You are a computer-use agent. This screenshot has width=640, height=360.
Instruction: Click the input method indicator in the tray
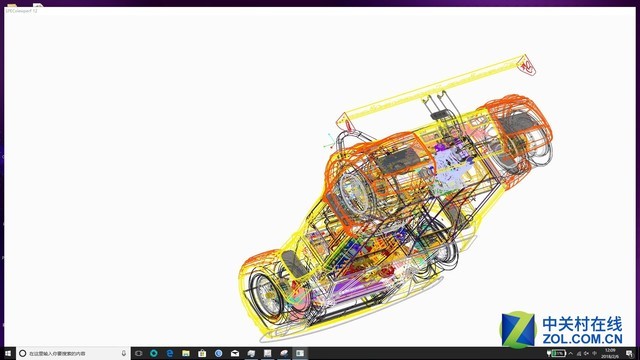coord(594,353)
